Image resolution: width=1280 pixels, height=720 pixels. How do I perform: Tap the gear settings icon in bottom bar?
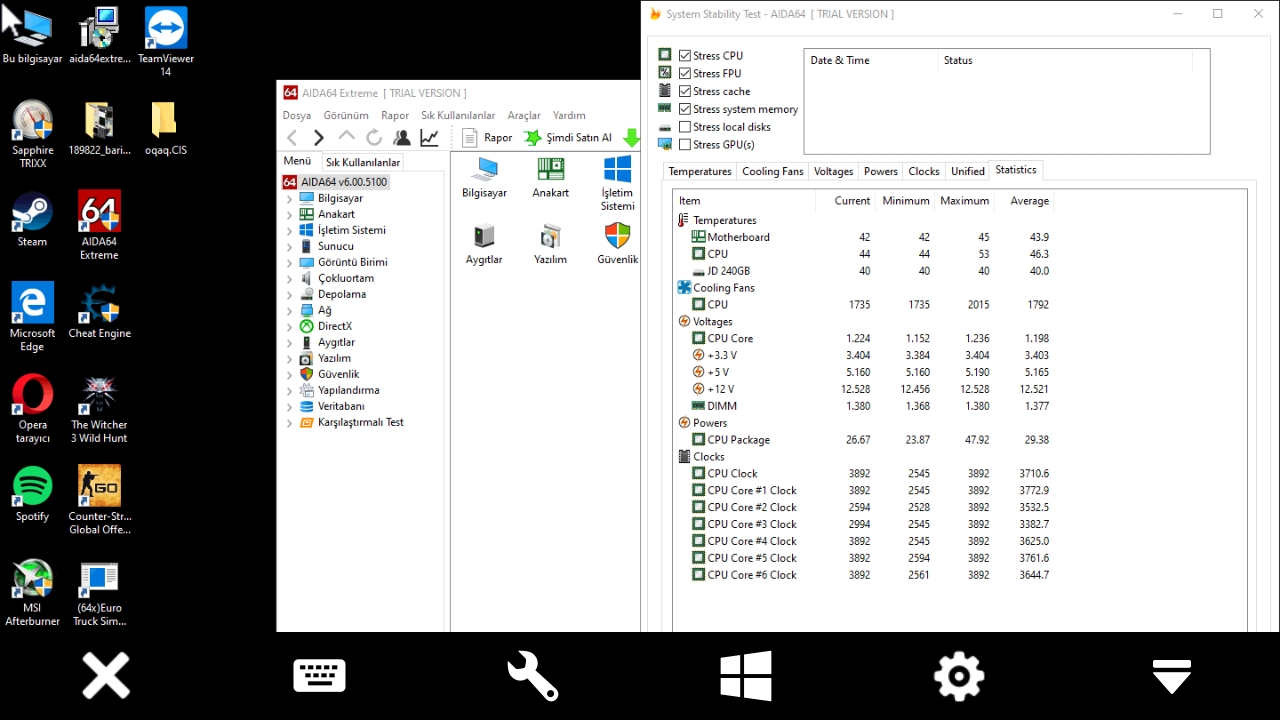tap(959, 676)
